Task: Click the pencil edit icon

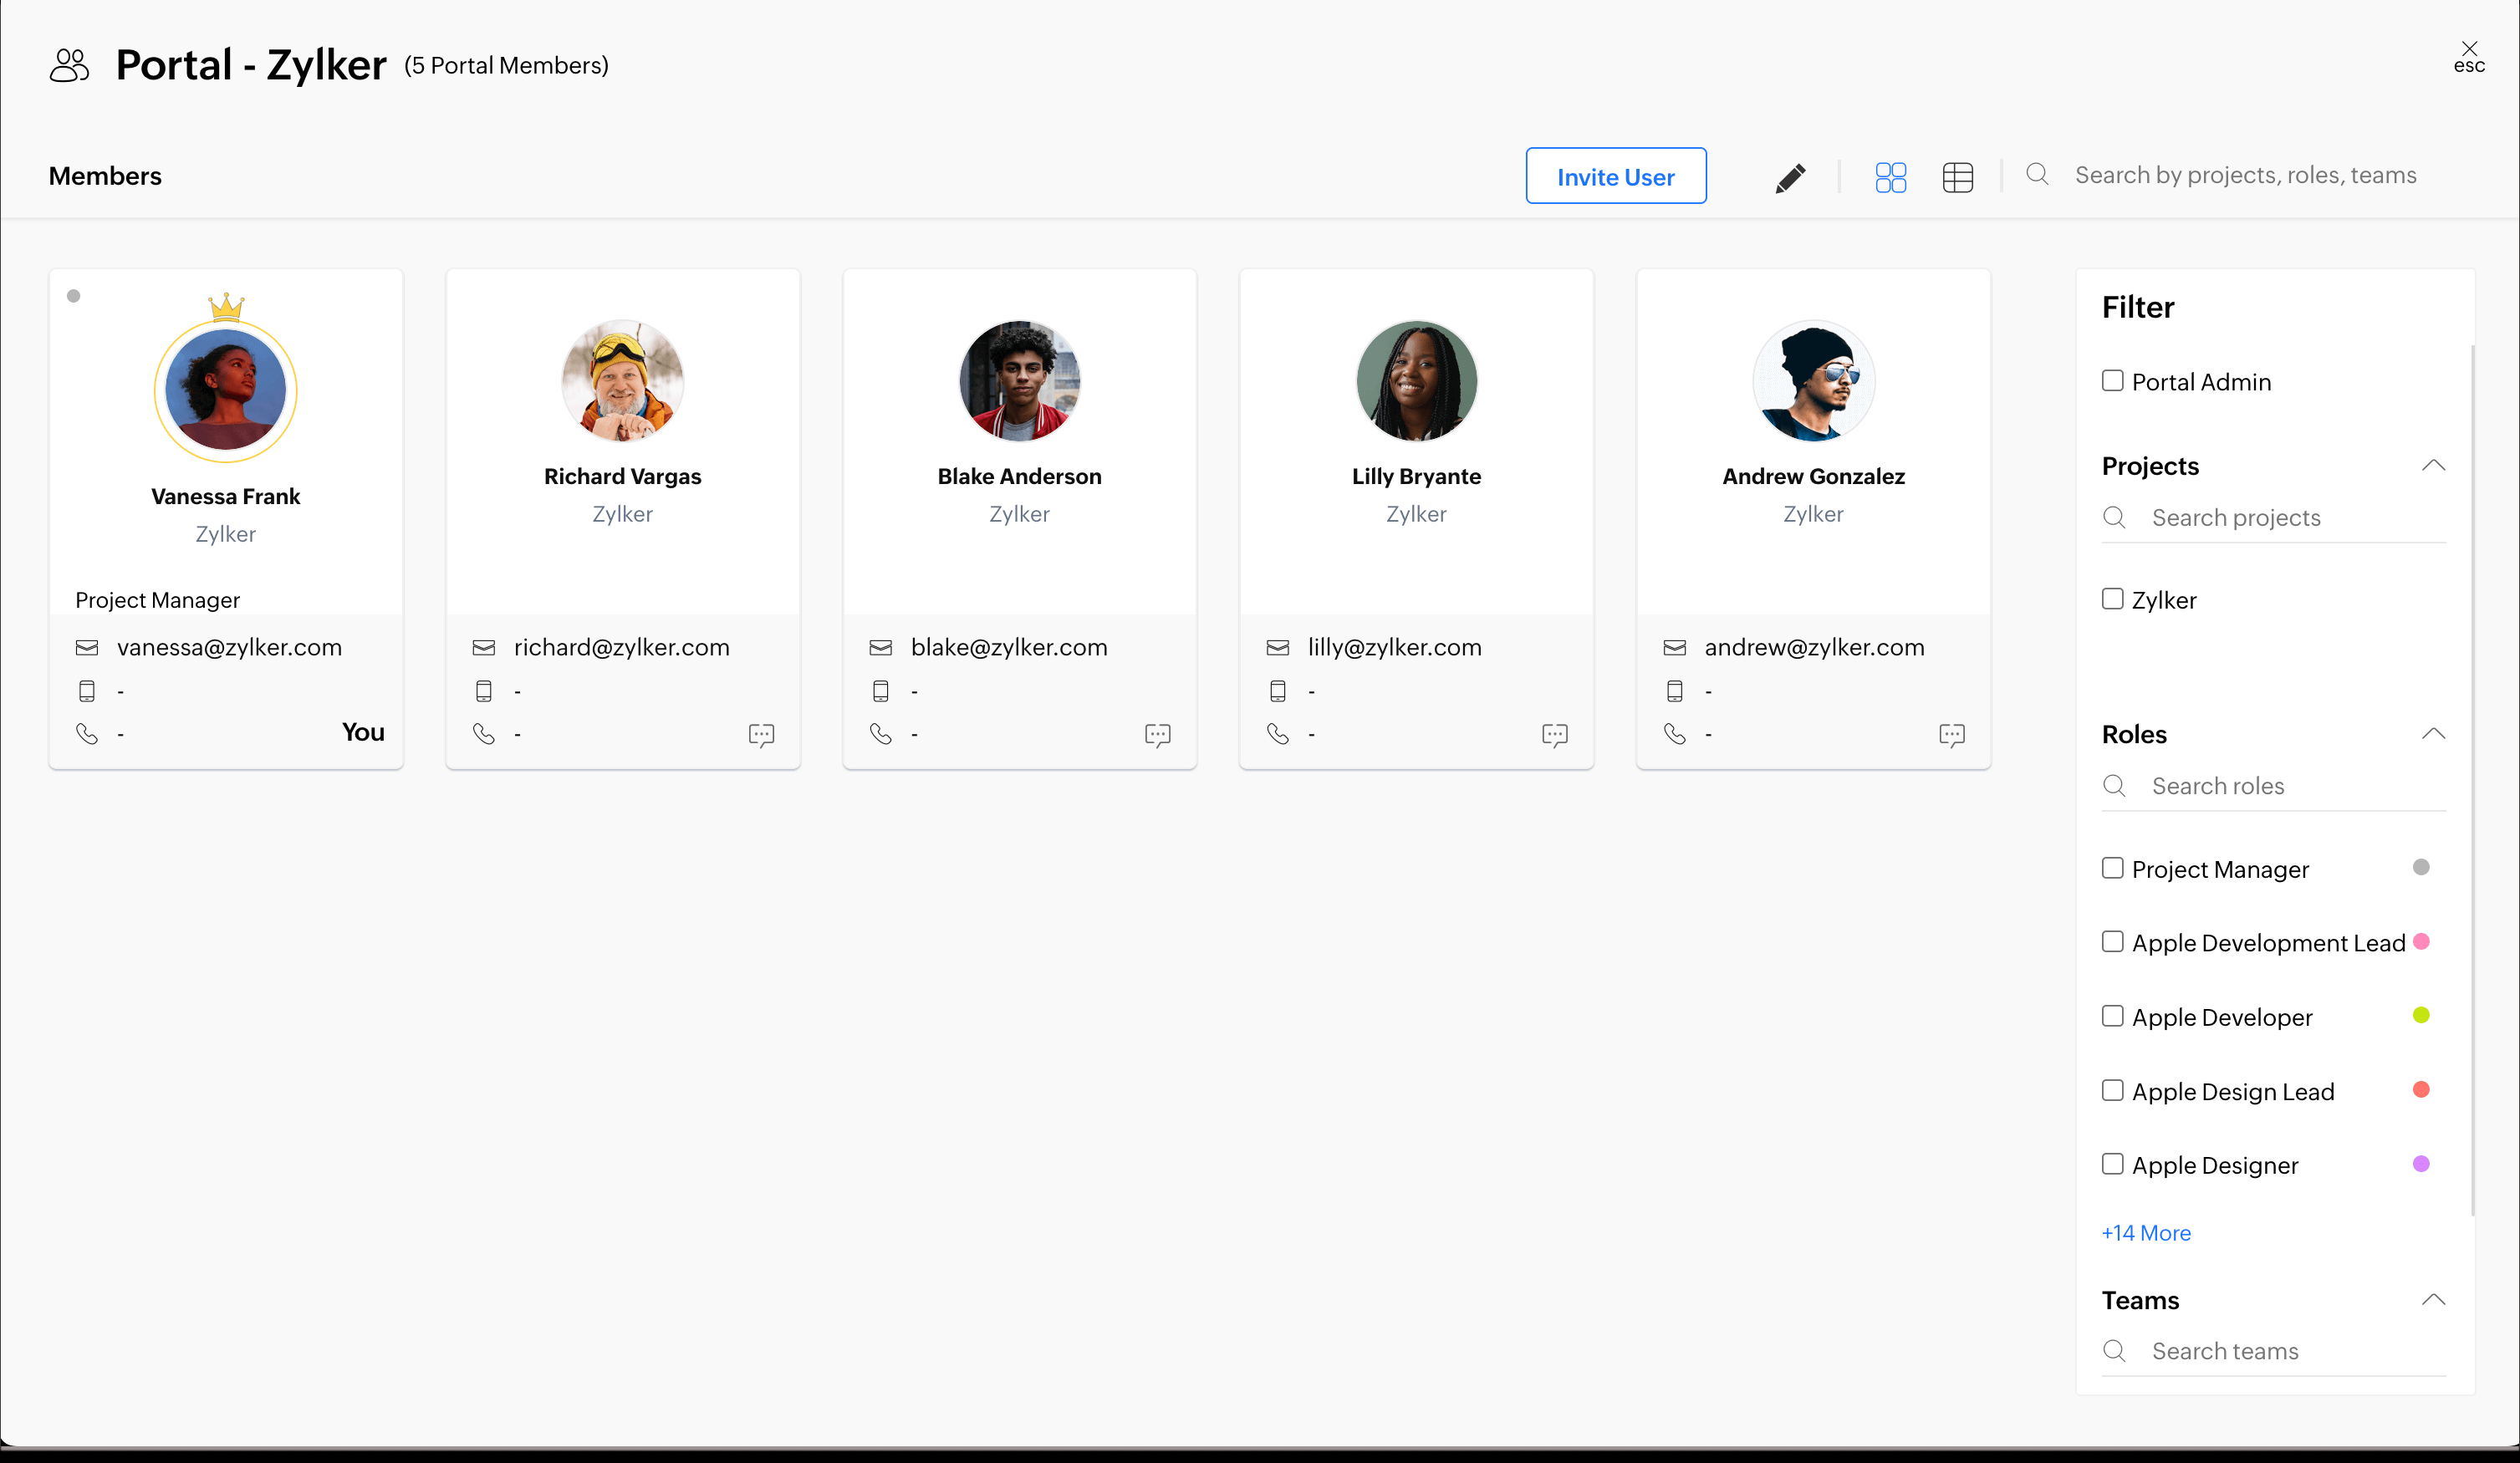Action: [x=1790, y=177]
